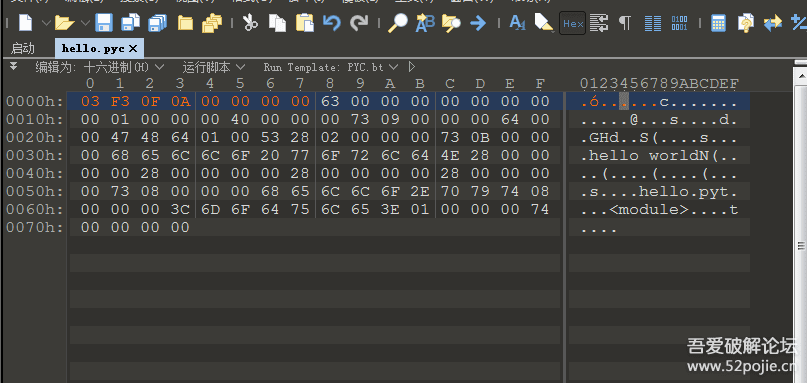Expand the Open file dropdown arrow

click(85, 23)
